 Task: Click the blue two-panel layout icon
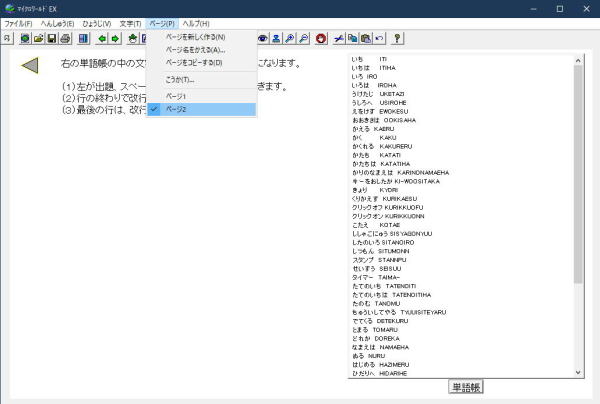tap(83, 38)
